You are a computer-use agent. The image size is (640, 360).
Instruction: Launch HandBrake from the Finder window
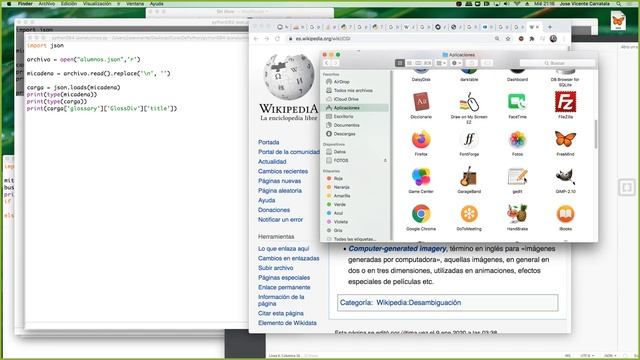pyautogui.click(x=517, y=214)
